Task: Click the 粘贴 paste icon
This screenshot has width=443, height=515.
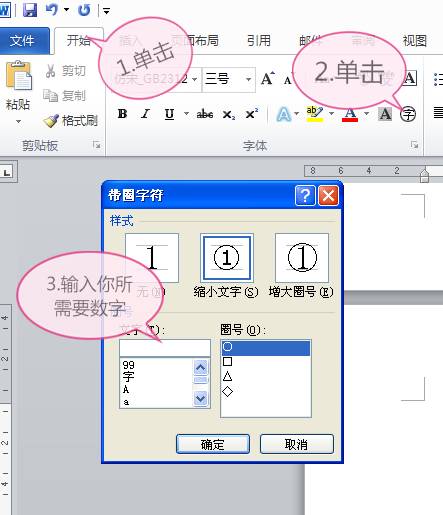Action: pos(18,75)
